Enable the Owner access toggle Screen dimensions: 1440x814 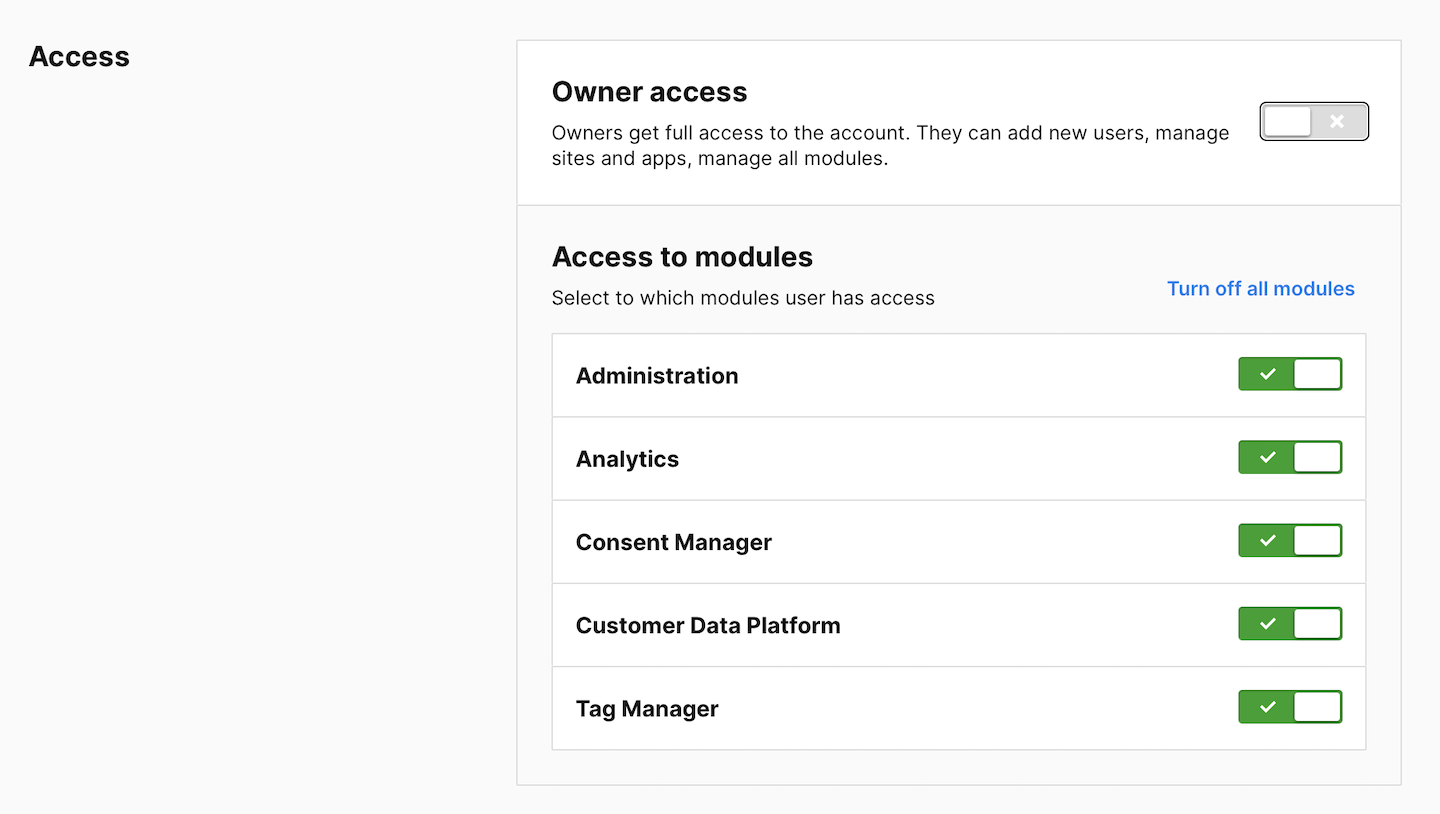1313,122
